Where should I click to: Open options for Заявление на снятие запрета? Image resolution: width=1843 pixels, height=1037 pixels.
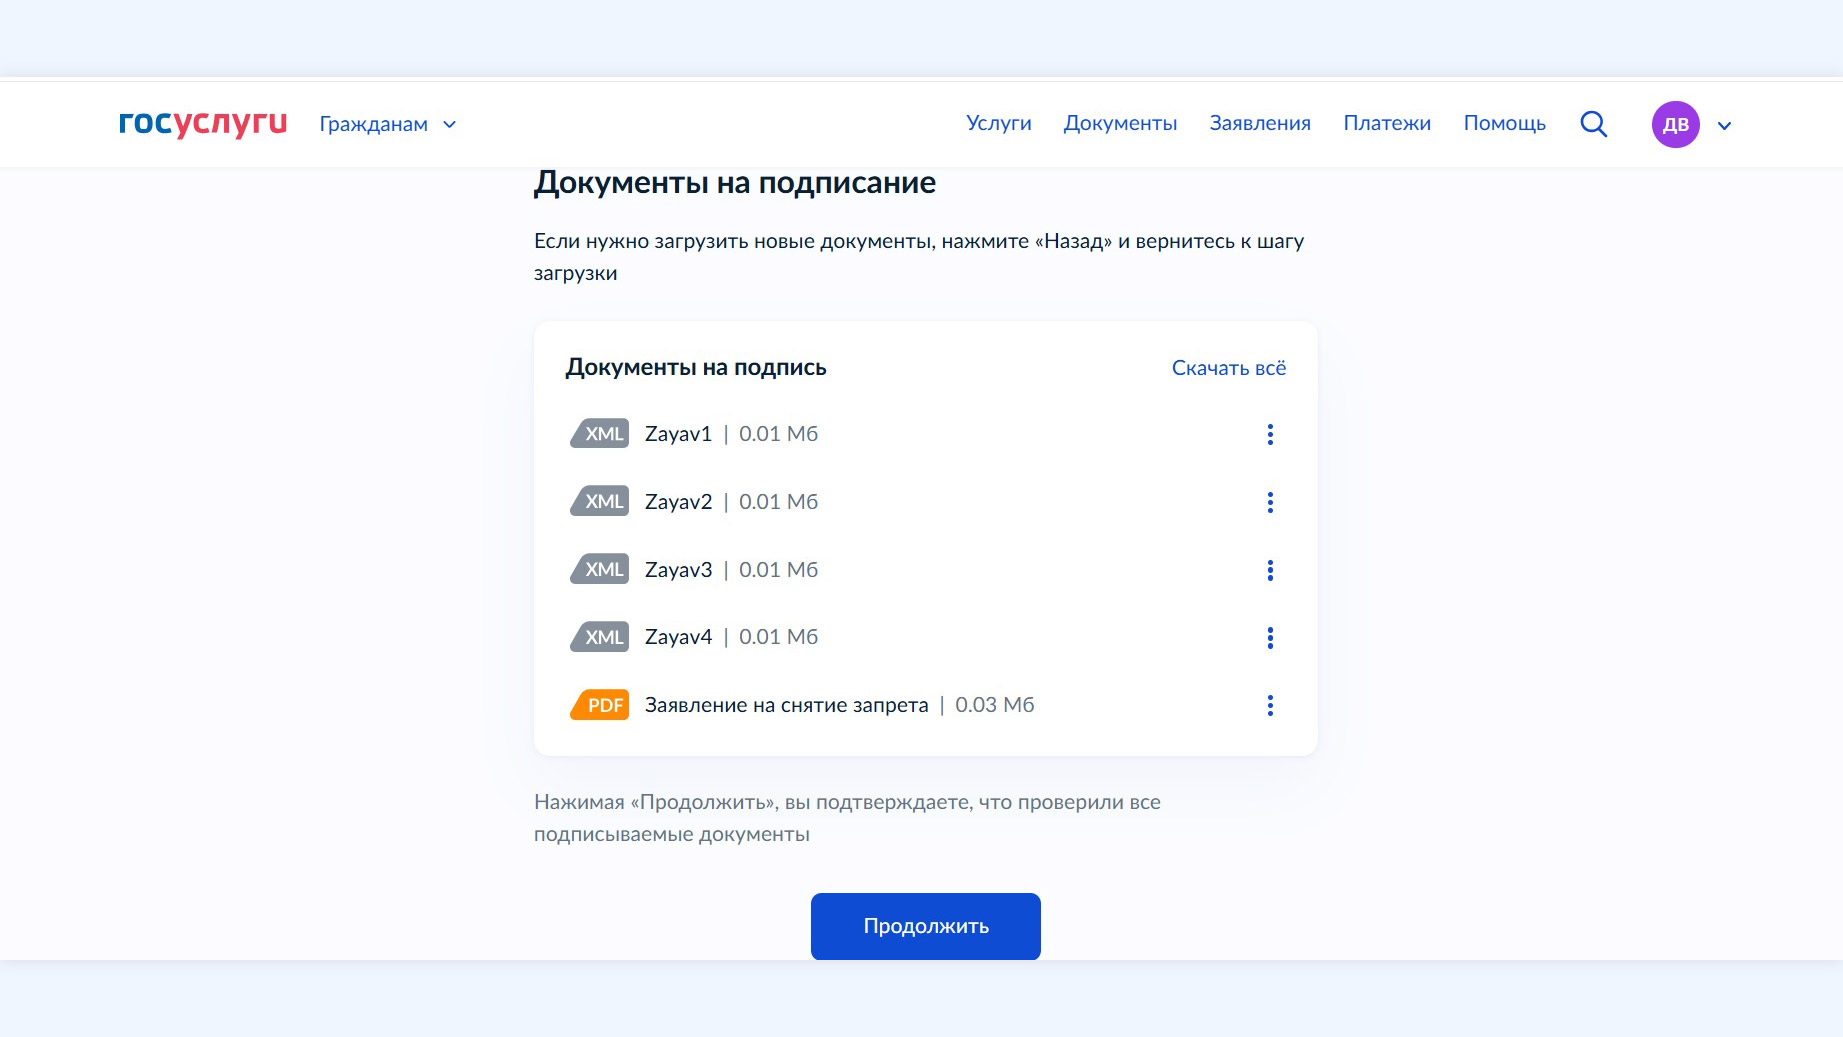click(1270, 706)
